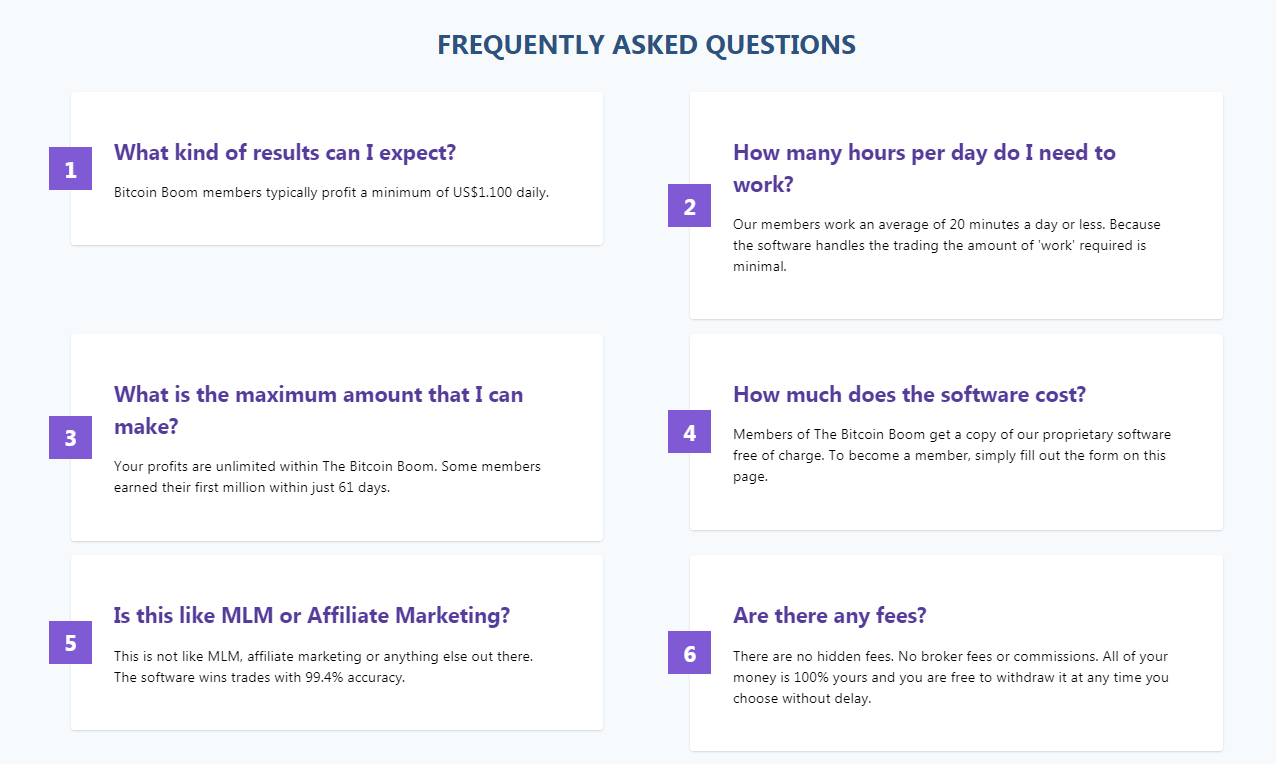Open 'Is this like MLM or Affiliate Marketing?' heading

click(x=312, y=615)
